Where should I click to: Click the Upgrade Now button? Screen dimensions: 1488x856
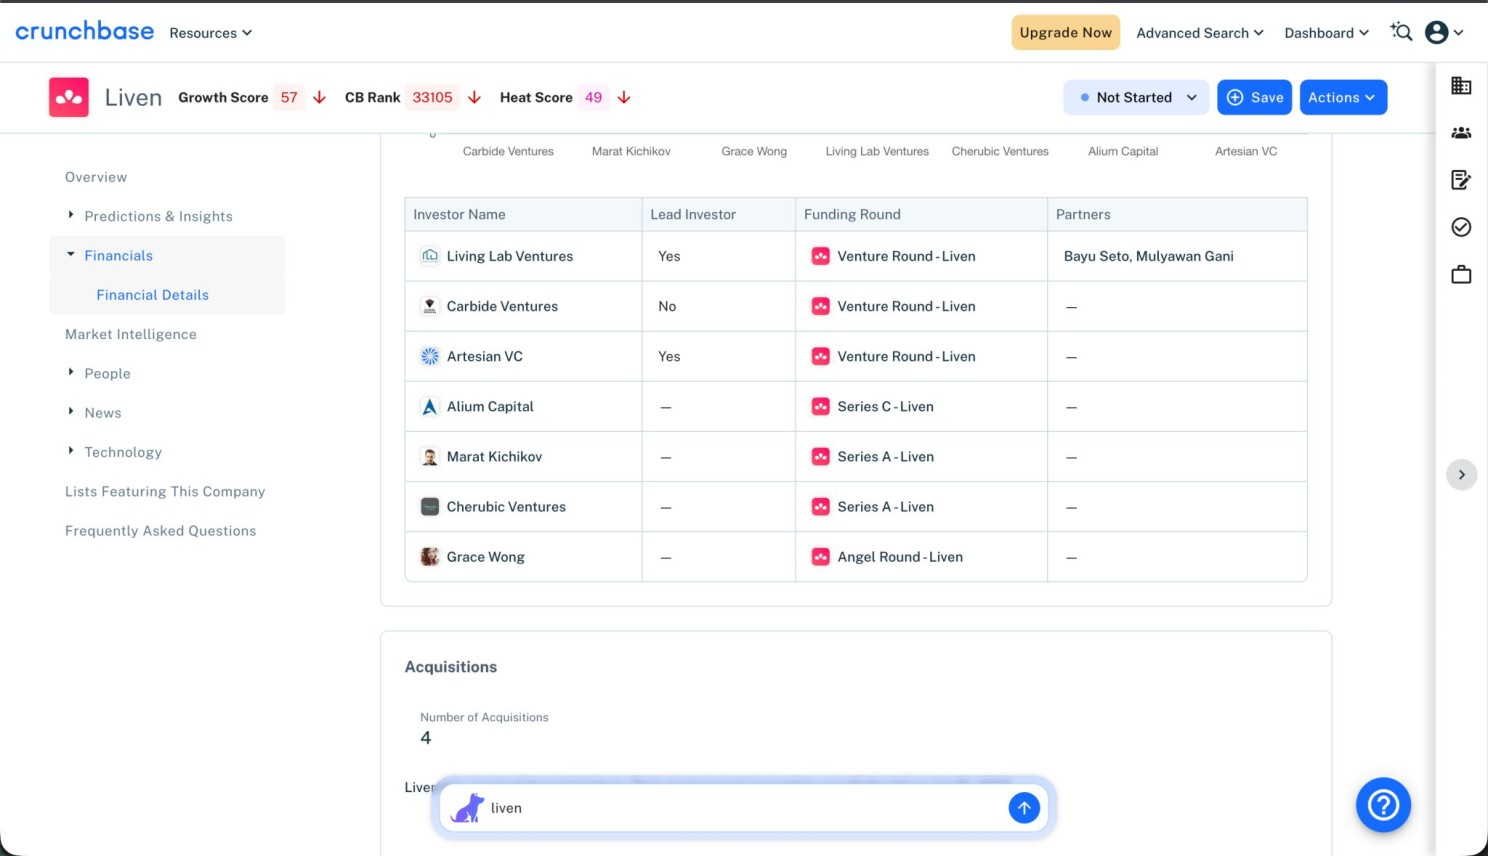(1065, 32)
